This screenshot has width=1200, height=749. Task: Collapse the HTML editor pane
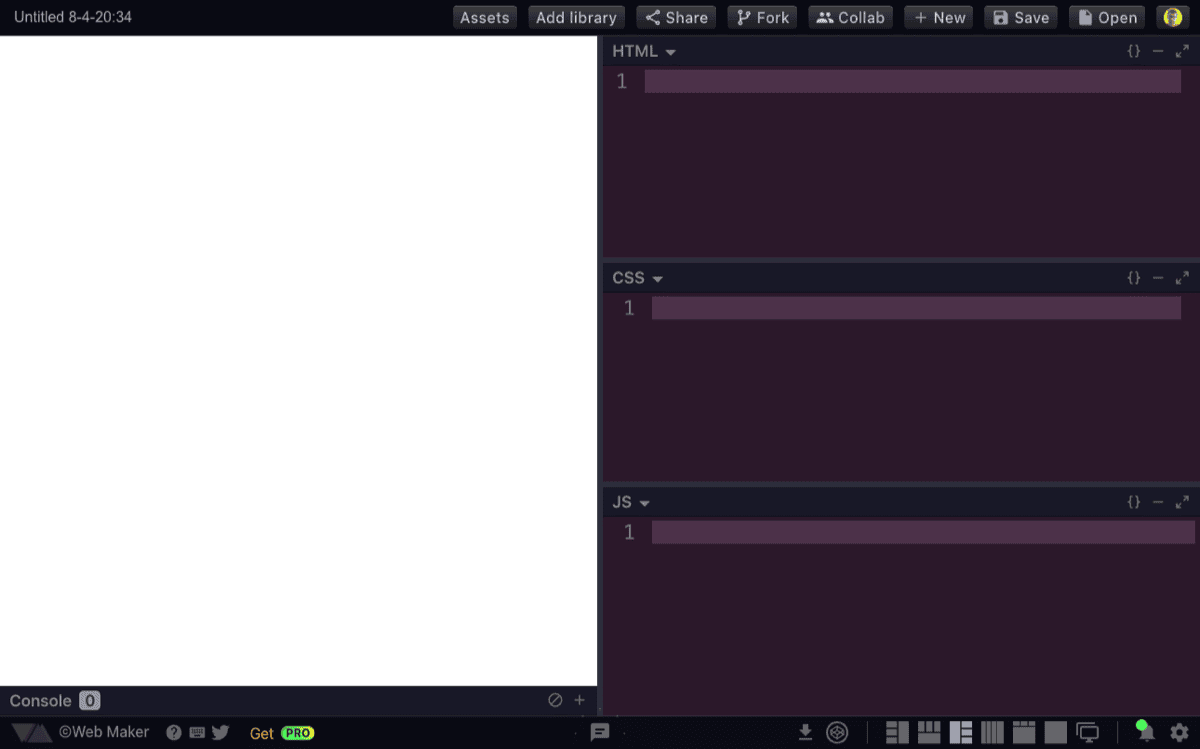point(1158,50)
